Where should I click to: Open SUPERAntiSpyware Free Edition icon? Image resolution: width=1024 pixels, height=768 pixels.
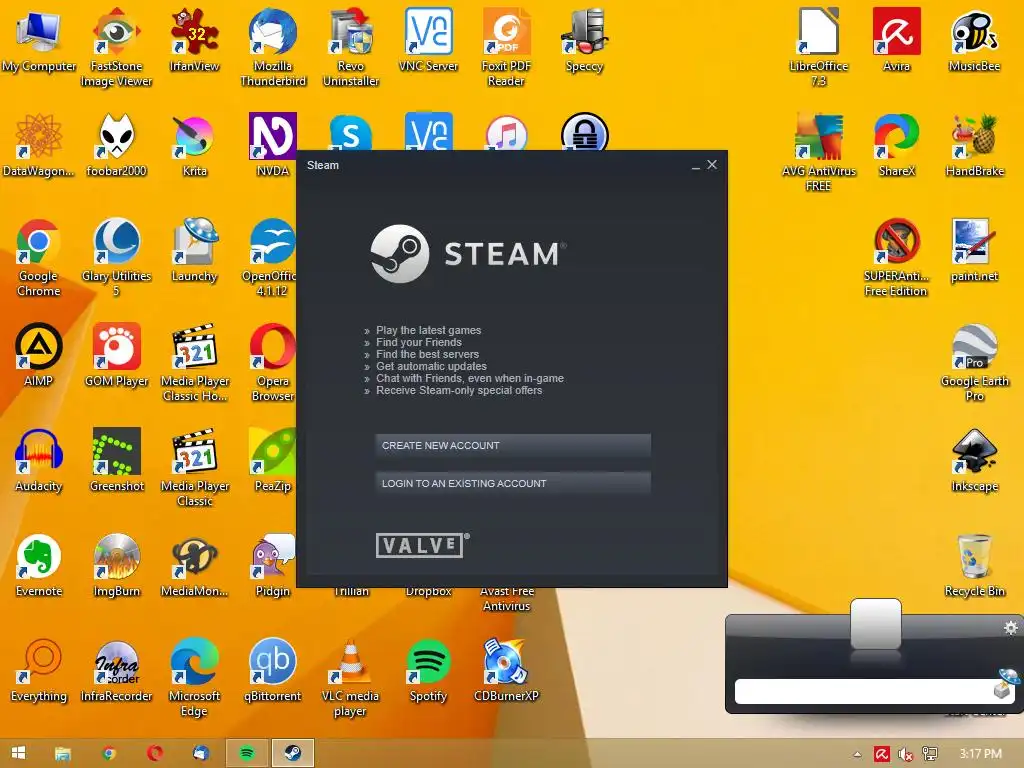(897, 257)
